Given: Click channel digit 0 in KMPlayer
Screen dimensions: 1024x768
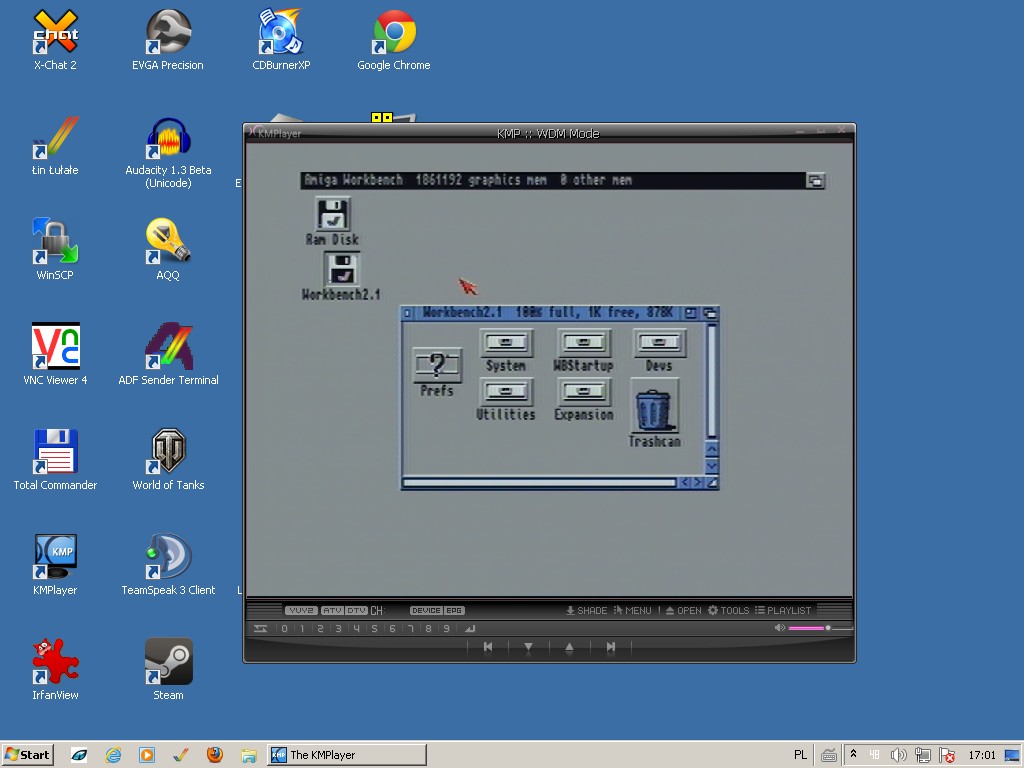Looking at the screenshot, I should coord(284,629).
